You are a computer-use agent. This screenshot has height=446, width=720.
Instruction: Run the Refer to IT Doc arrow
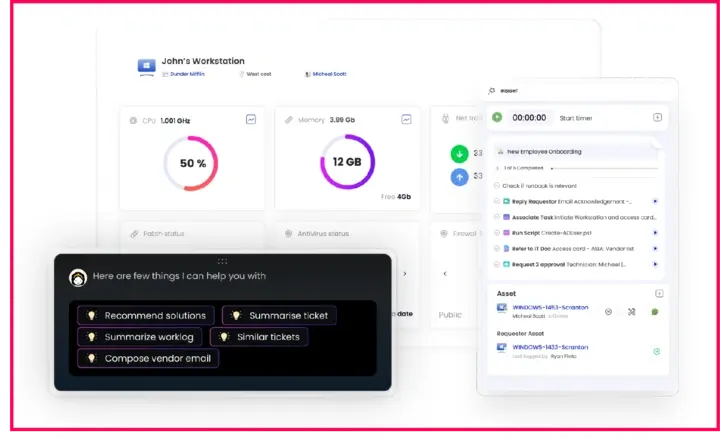[655, 248]
